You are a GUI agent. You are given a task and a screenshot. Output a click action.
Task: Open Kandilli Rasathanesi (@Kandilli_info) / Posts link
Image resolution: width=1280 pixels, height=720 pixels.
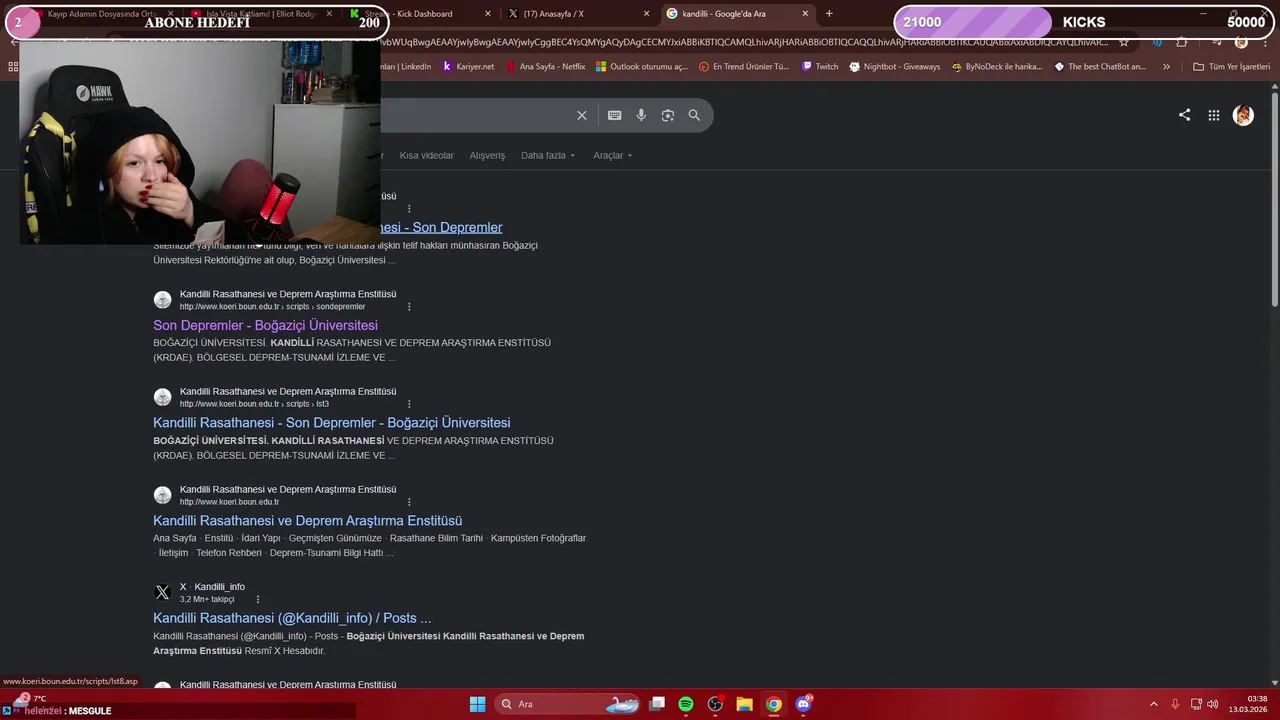pos(292,618)
